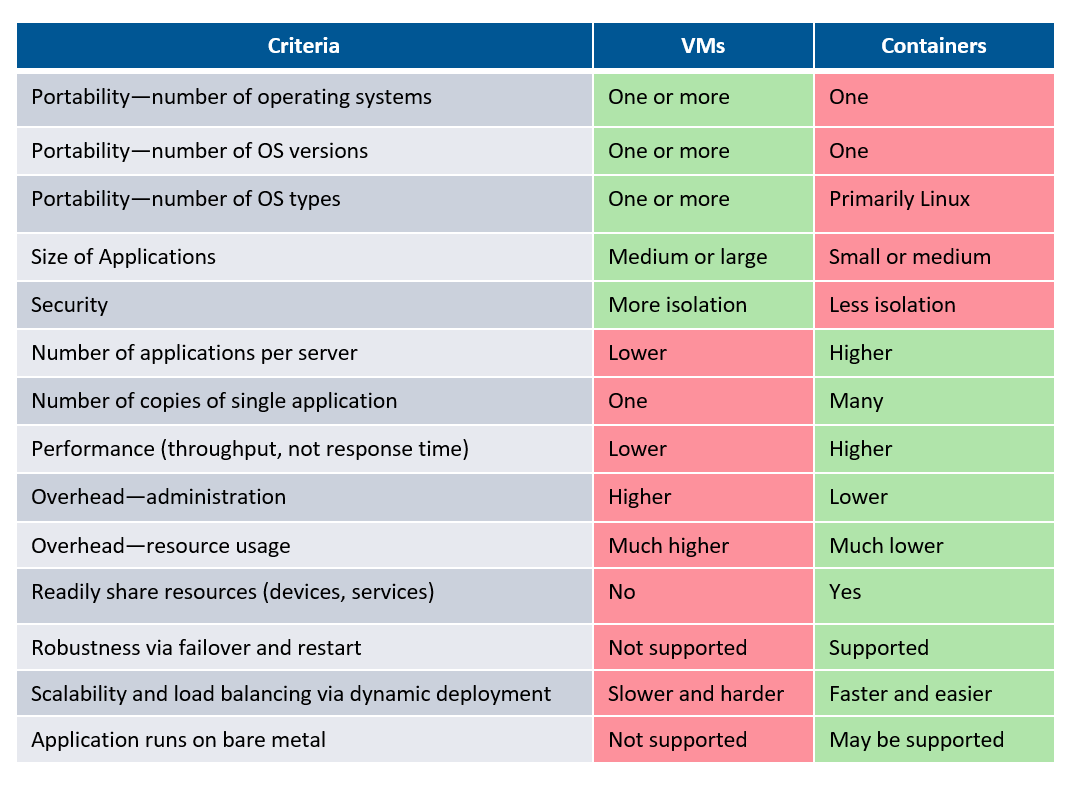Select the 'Faster and easier' cell

click(910, 694)
